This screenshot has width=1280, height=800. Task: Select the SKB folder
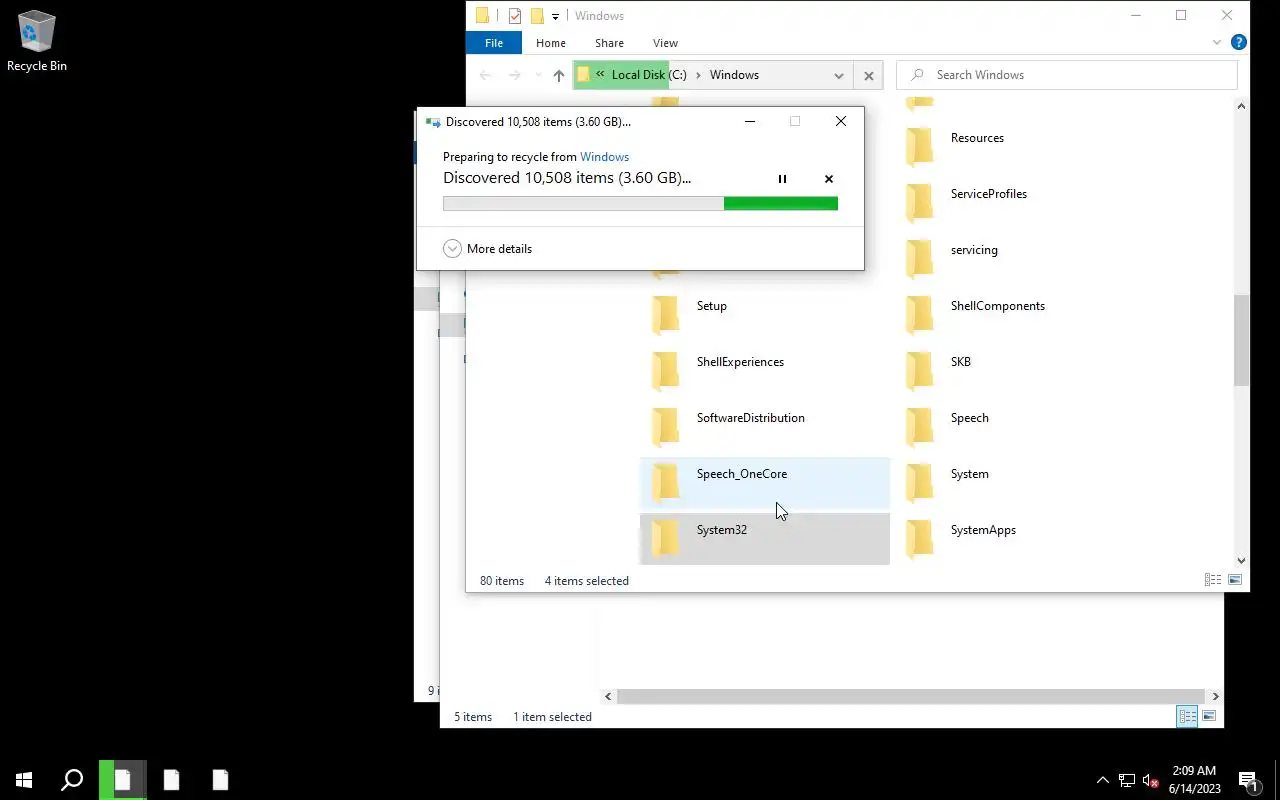click(1019, 369)
